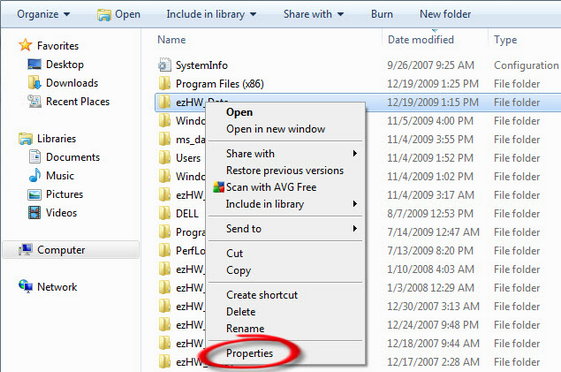Sort by Date modified column header
The image size is (561, 372).
point(421,39)
